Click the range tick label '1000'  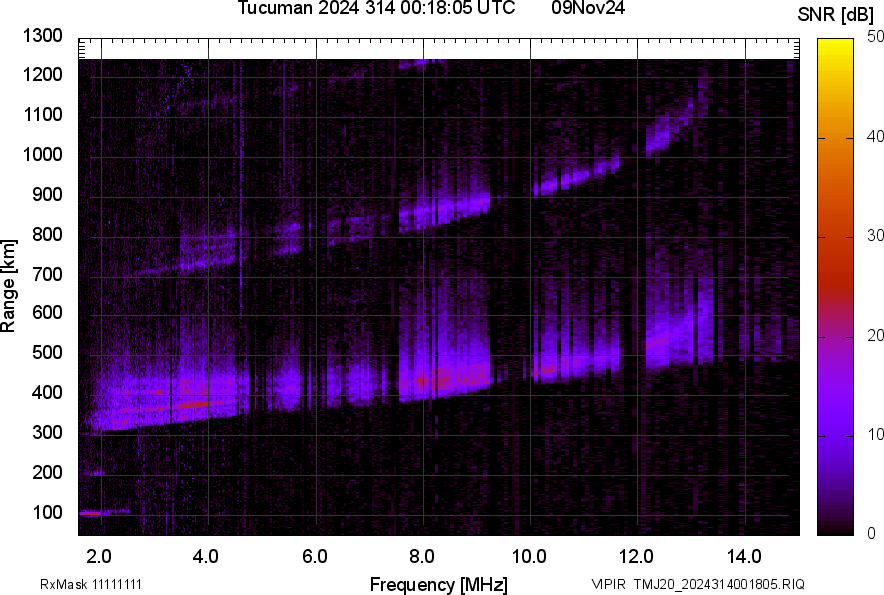click(x=42, y=154)
